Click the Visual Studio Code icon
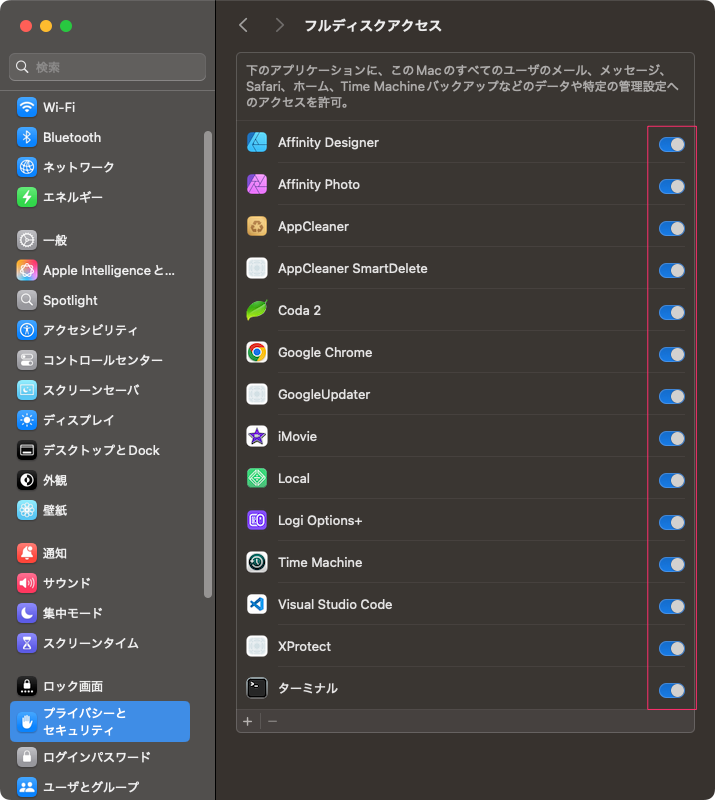Image resolution: width=715 pixels, height=800 pixels. click(257, 605)
